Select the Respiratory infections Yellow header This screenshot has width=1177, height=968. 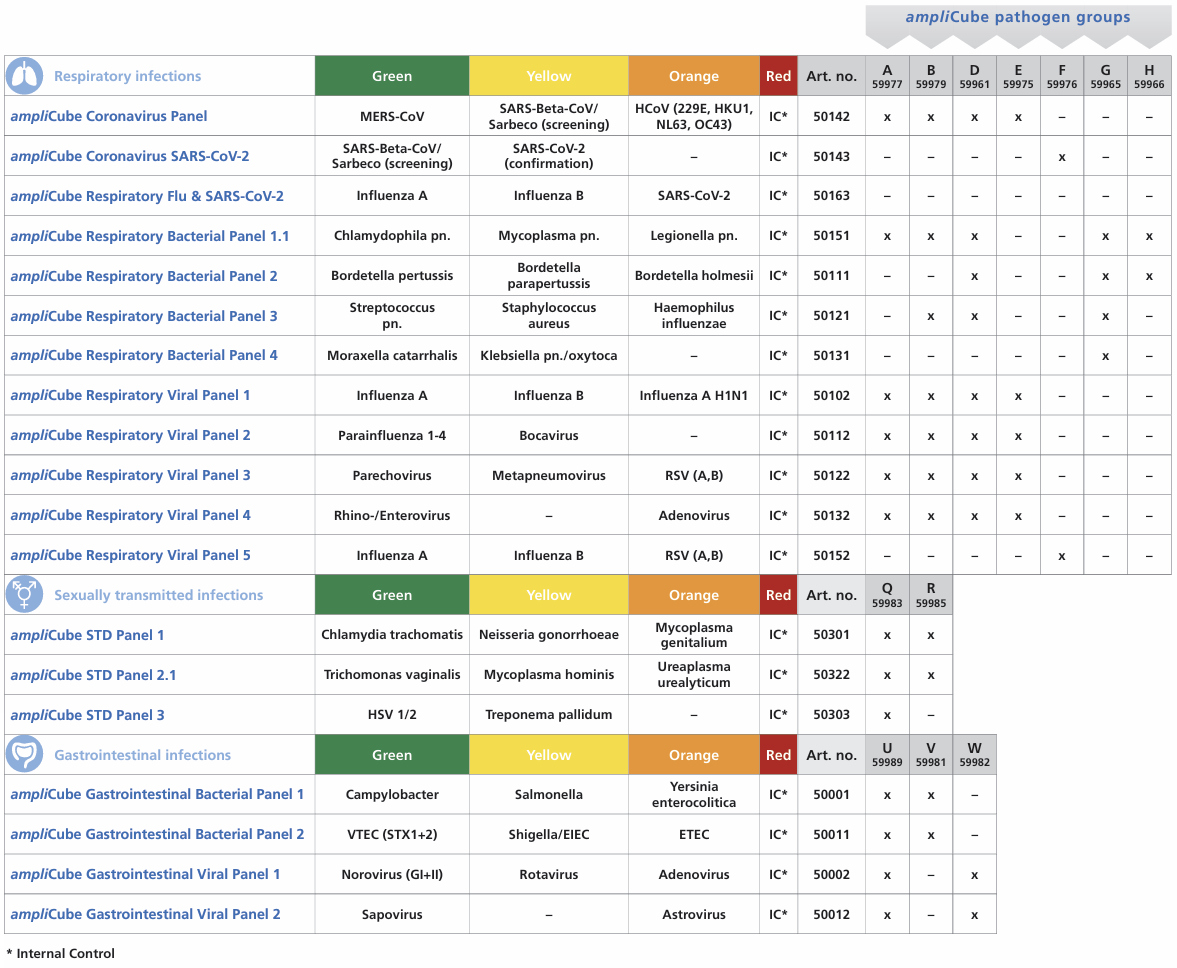pyautogui.click(x=549, y=76)
